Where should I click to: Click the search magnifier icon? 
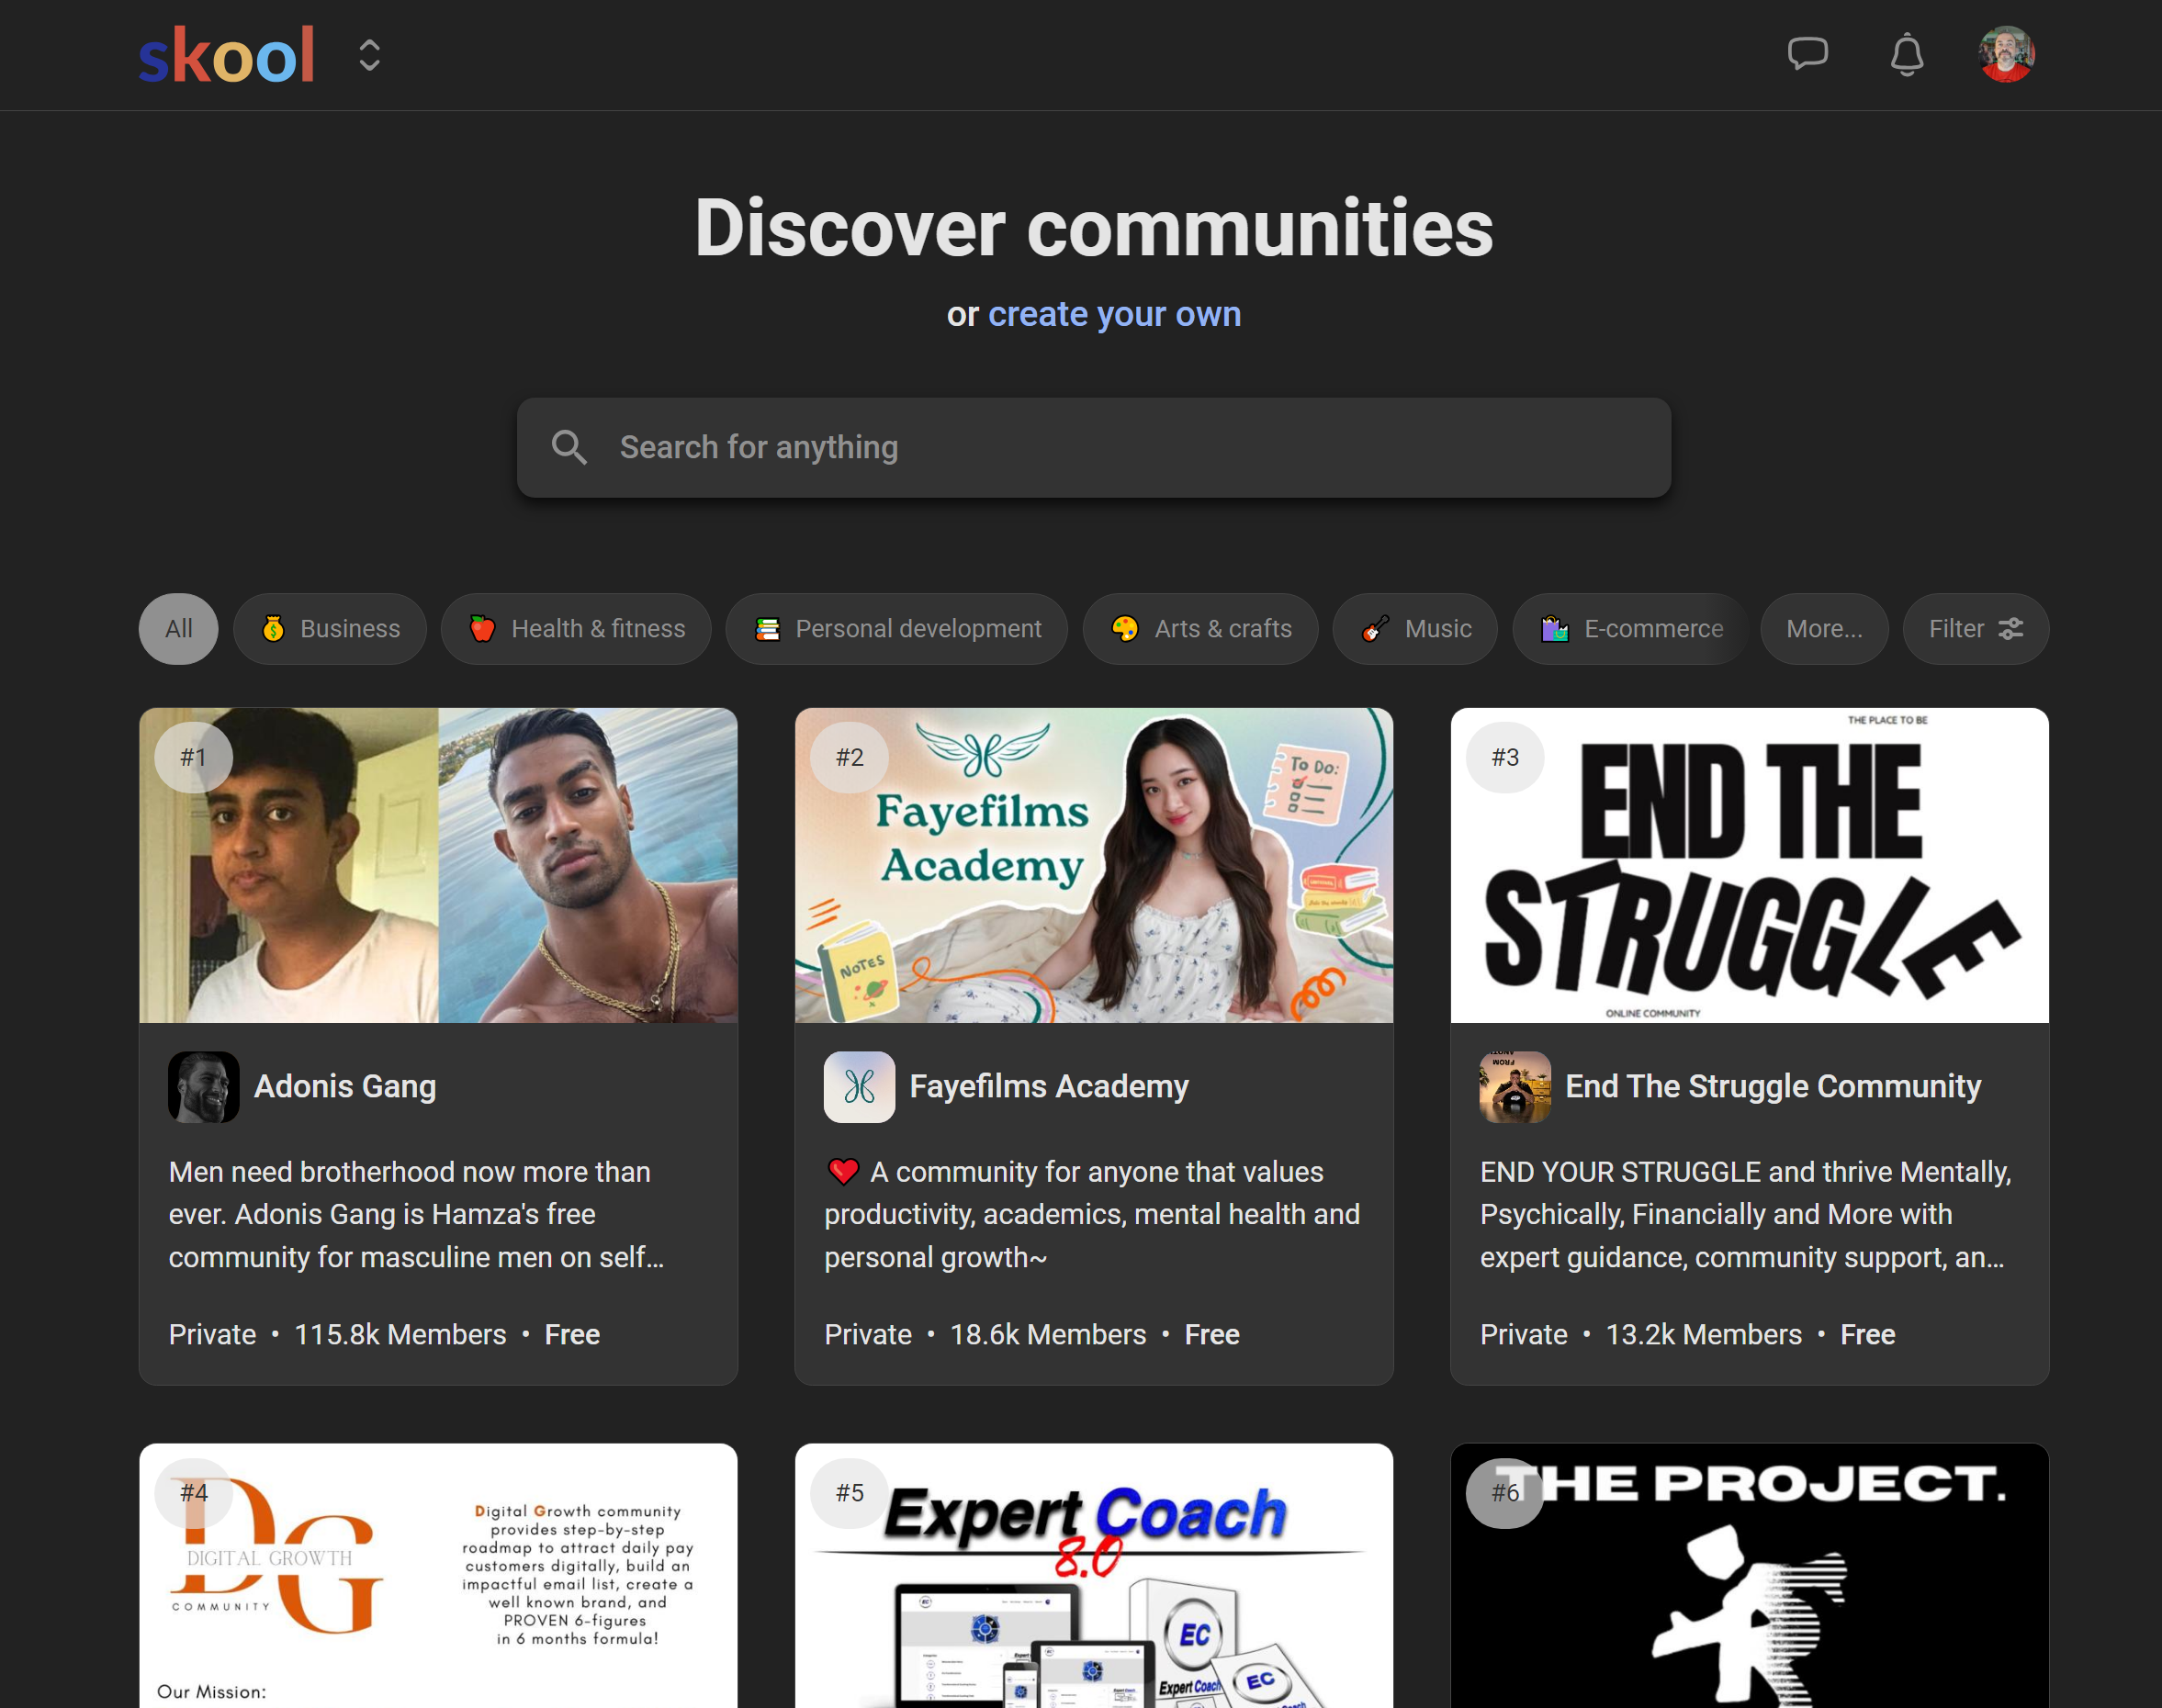[570, 447]
